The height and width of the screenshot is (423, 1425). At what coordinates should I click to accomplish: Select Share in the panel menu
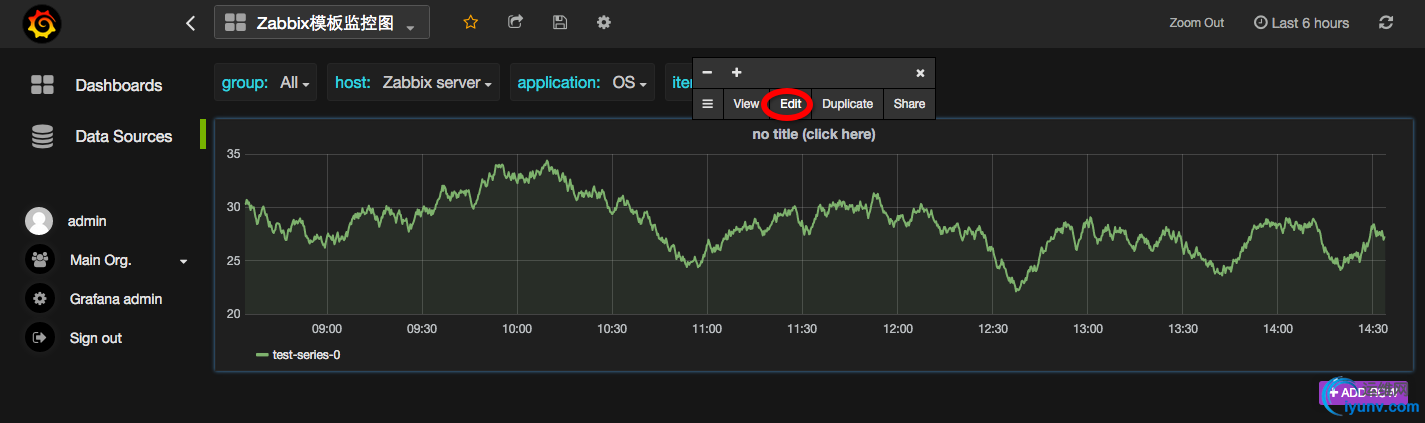point(909,104)
